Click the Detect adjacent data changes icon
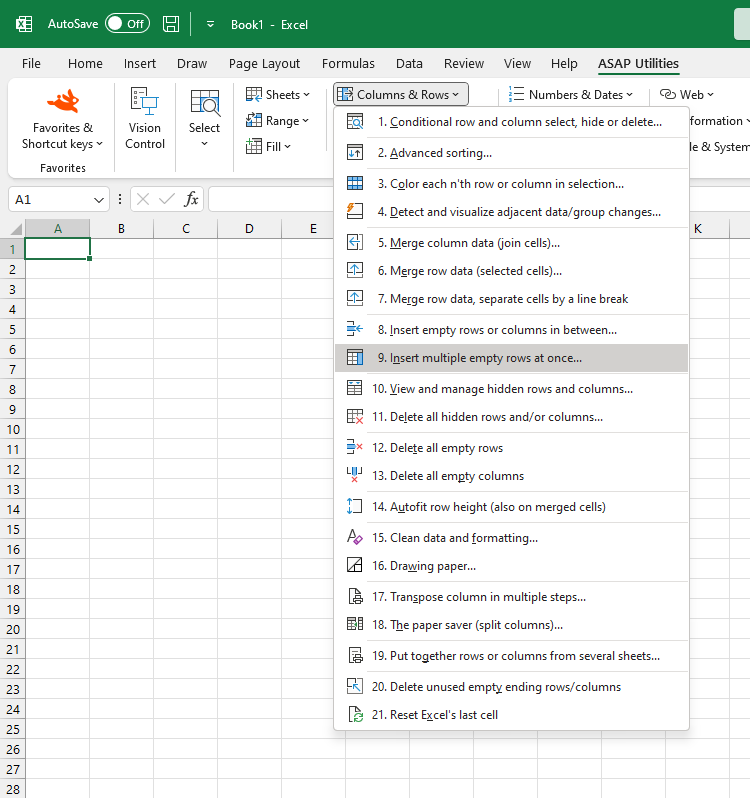This screenshot has width=750, height=798. pos(355,211)
